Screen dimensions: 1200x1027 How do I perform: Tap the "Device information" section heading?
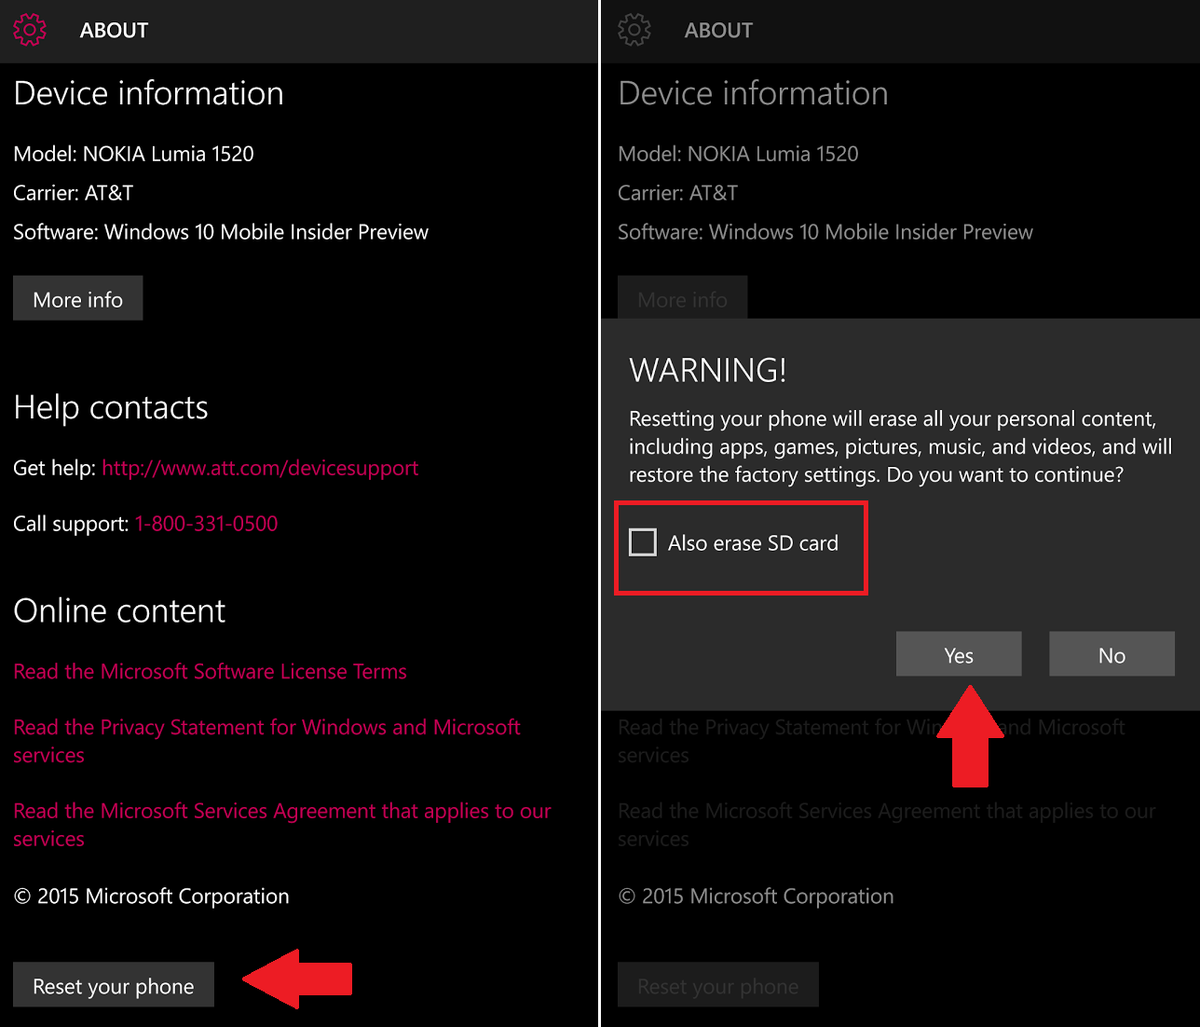click(x=148, y=93)
